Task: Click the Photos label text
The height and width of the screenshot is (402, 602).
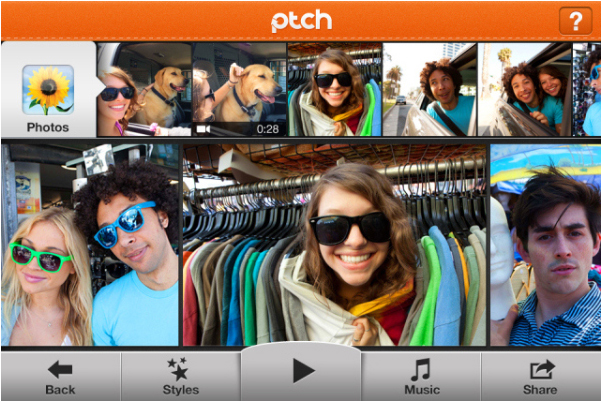Action: pos(48,127)
